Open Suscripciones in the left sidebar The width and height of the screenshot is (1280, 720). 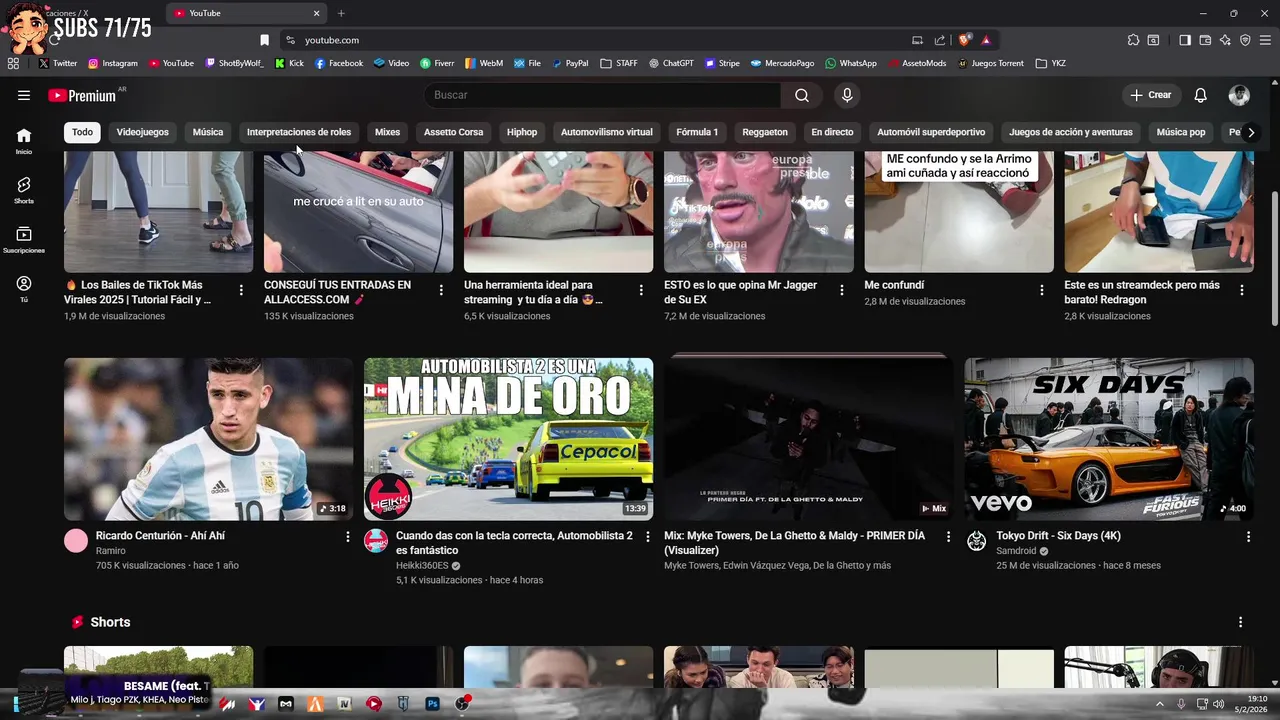click(x=24, y=239)
